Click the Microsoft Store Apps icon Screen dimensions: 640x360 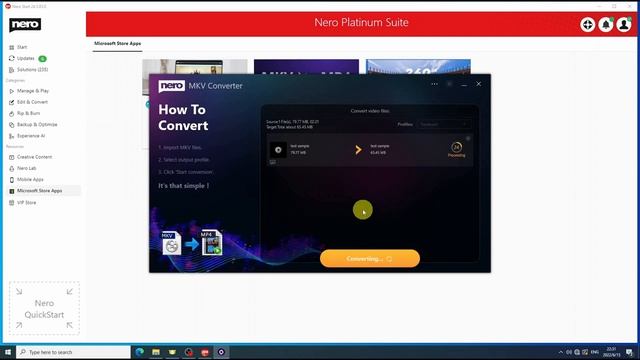click(x=11, y=191)
